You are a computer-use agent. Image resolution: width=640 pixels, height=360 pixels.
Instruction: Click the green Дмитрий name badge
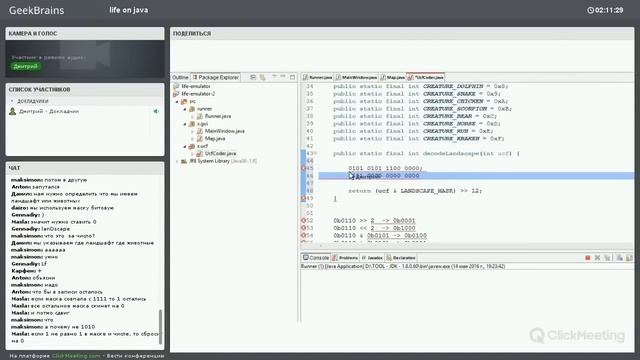tap(25, 66)
